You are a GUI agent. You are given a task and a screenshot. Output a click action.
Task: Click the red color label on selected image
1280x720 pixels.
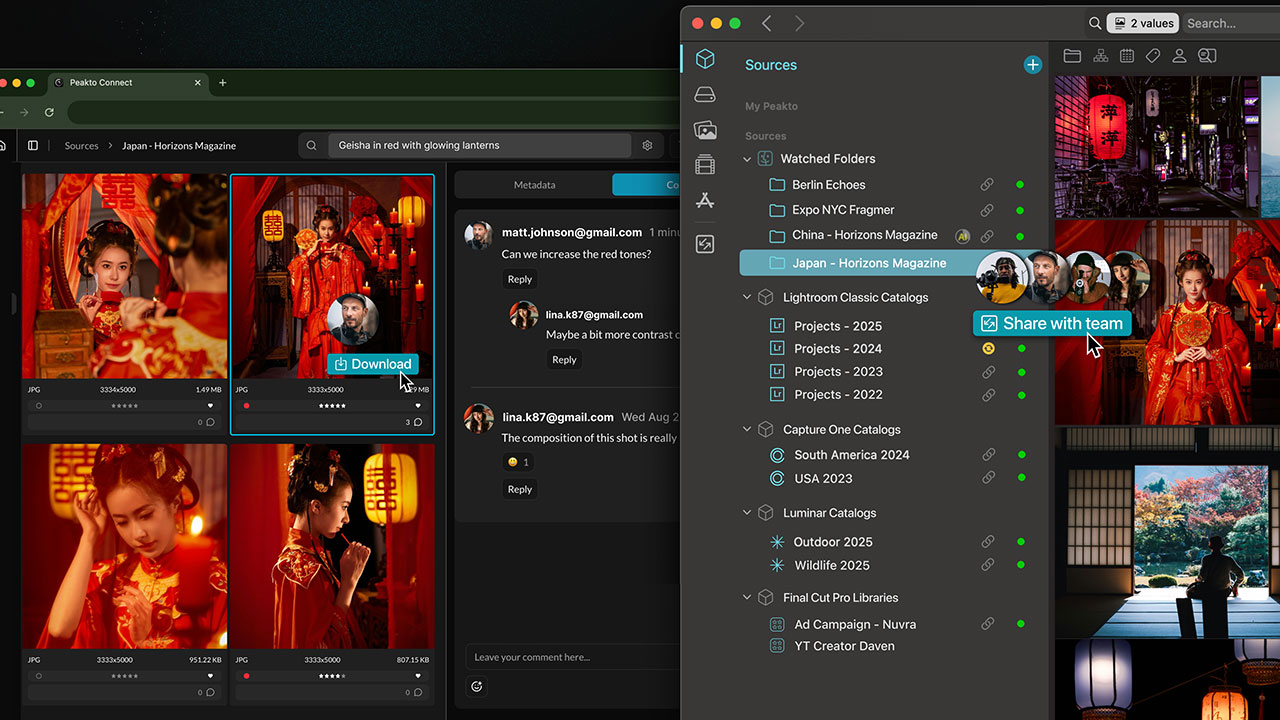click(247, 406)
